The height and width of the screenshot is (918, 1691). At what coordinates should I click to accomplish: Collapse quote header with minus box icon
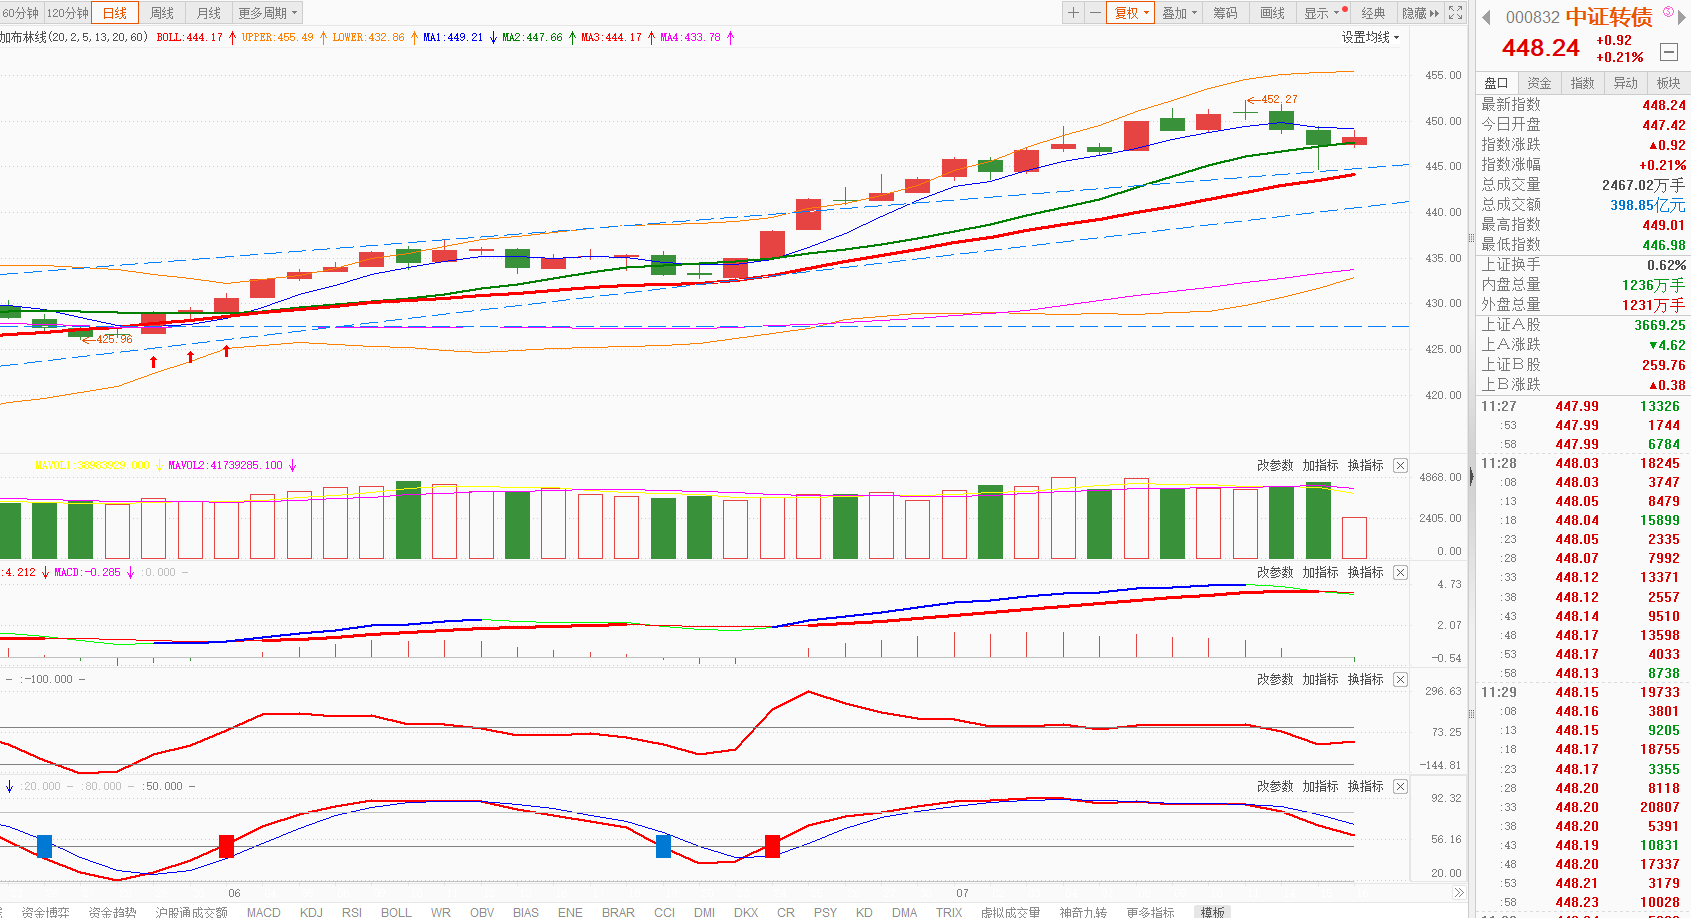tap(1668, 52)
